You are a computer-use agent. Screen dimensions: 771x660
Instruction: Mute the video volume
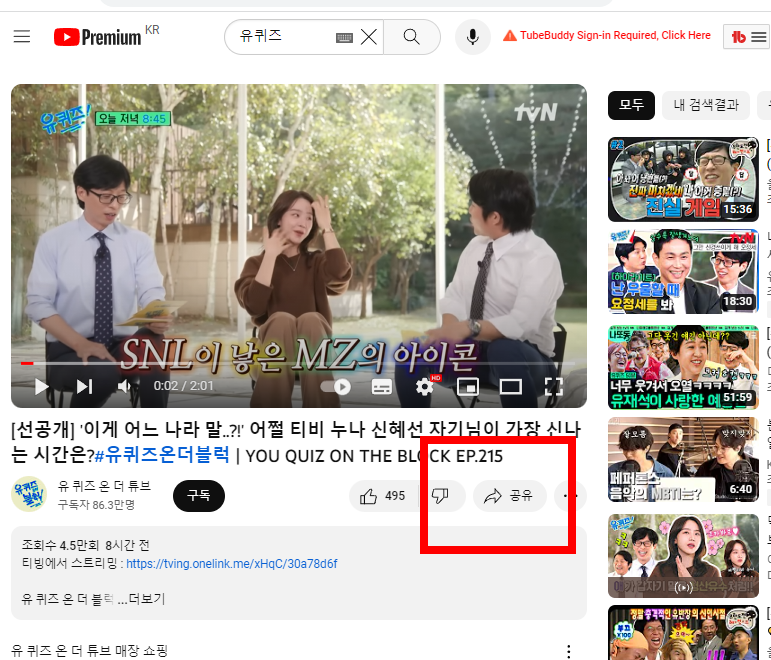click(125, 387)
